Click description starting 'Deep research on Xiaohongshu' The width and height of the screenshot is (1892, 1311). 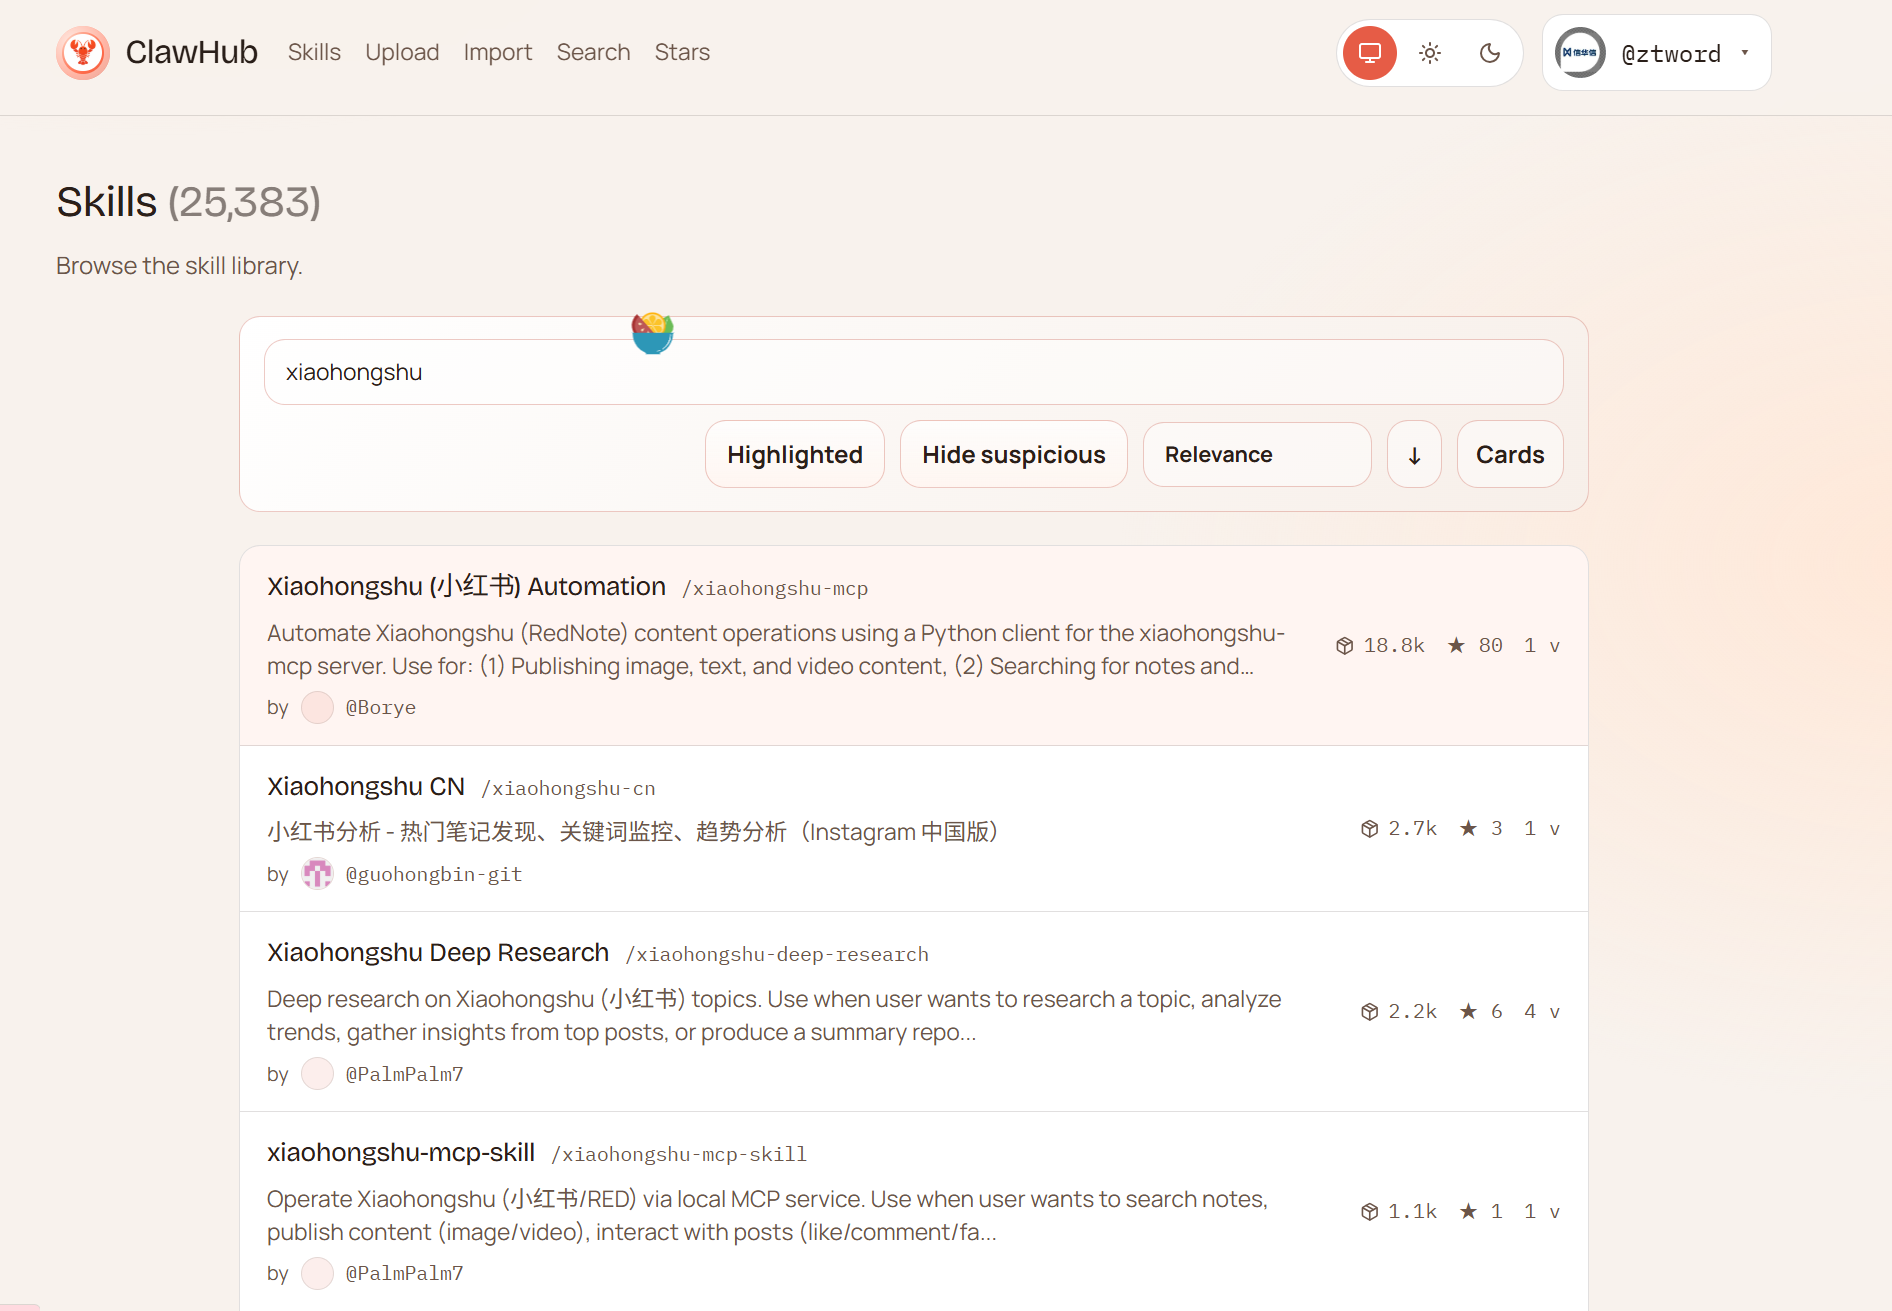[774, 1016]
